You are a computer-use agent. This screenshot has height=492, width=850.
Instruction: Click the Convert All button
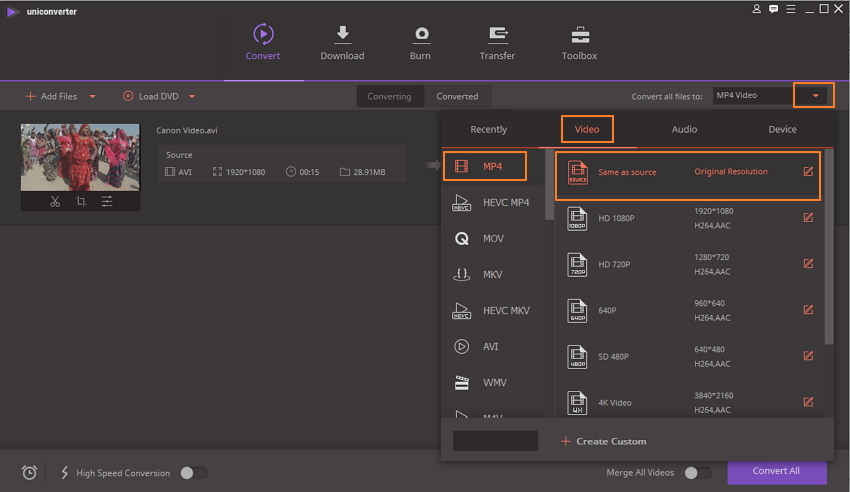776,471
